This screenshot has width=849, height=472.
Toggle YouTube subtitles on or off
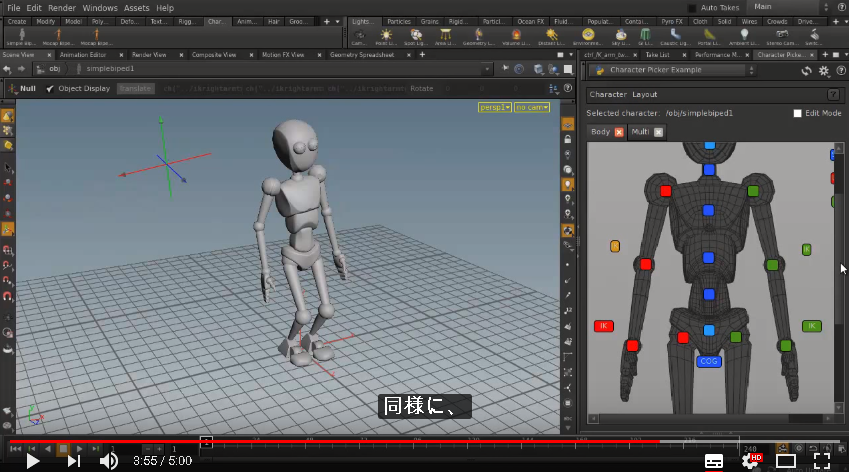click(x=714, y=461)
